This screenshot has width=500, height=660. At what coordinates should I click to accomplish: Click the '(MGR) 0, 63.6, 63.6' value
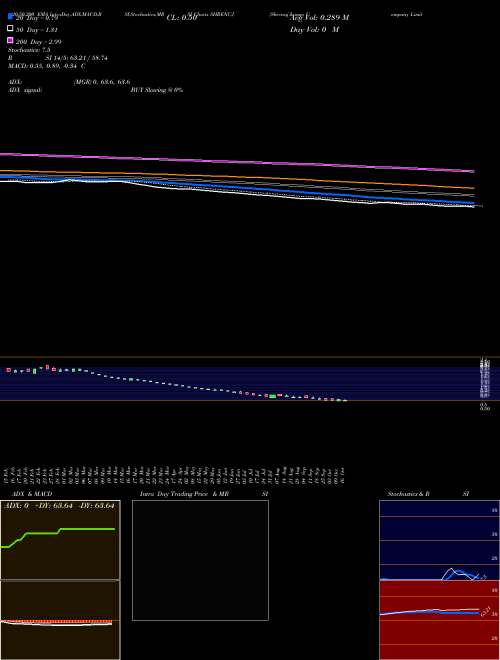point(102,82)
